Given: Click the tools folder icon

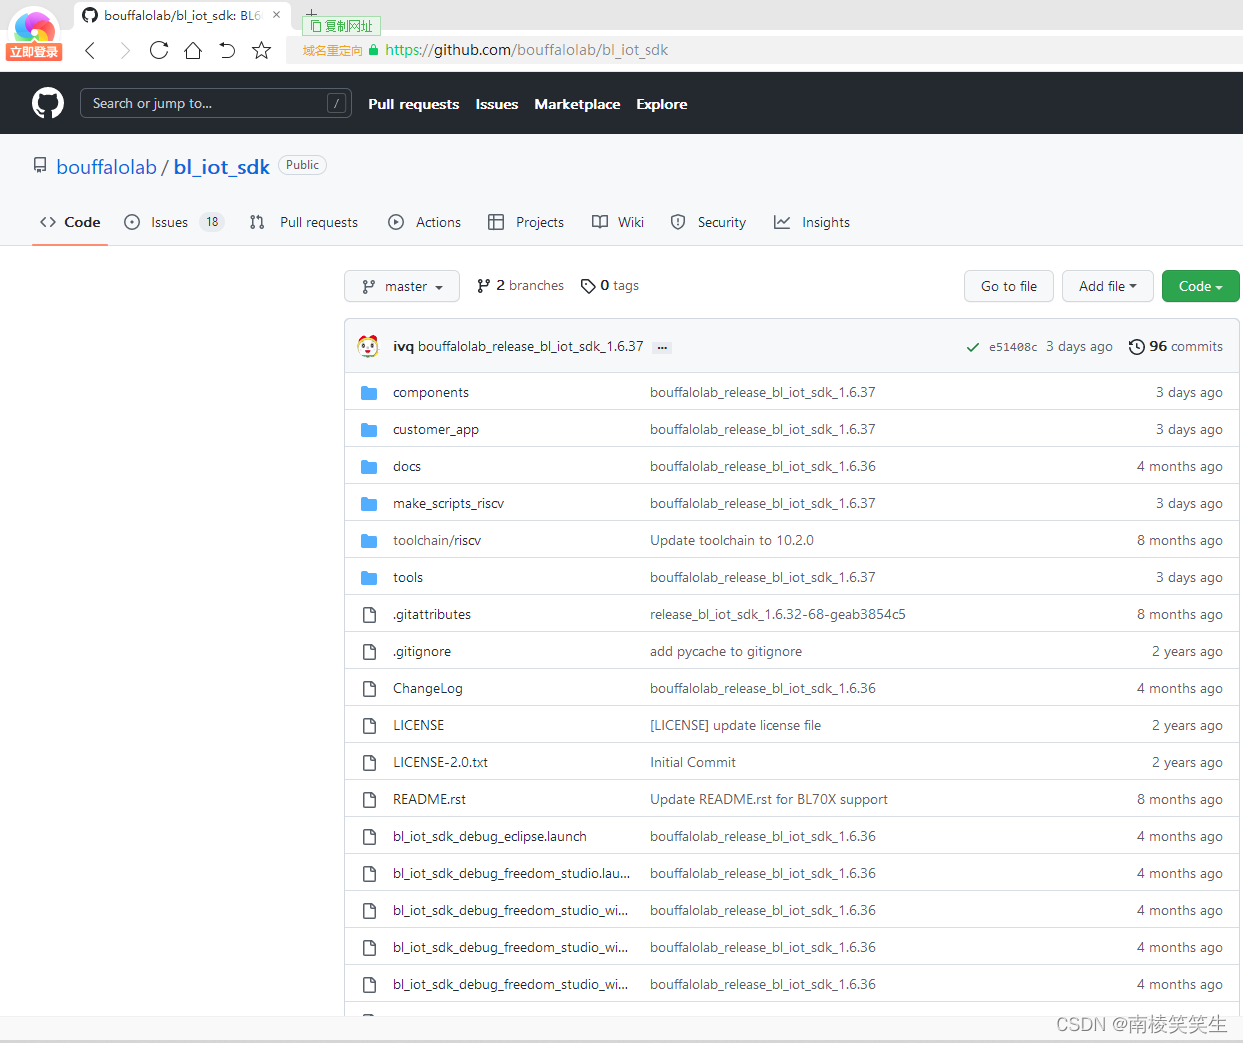Looking at the screenshot, I should click(x=369, y=578).
